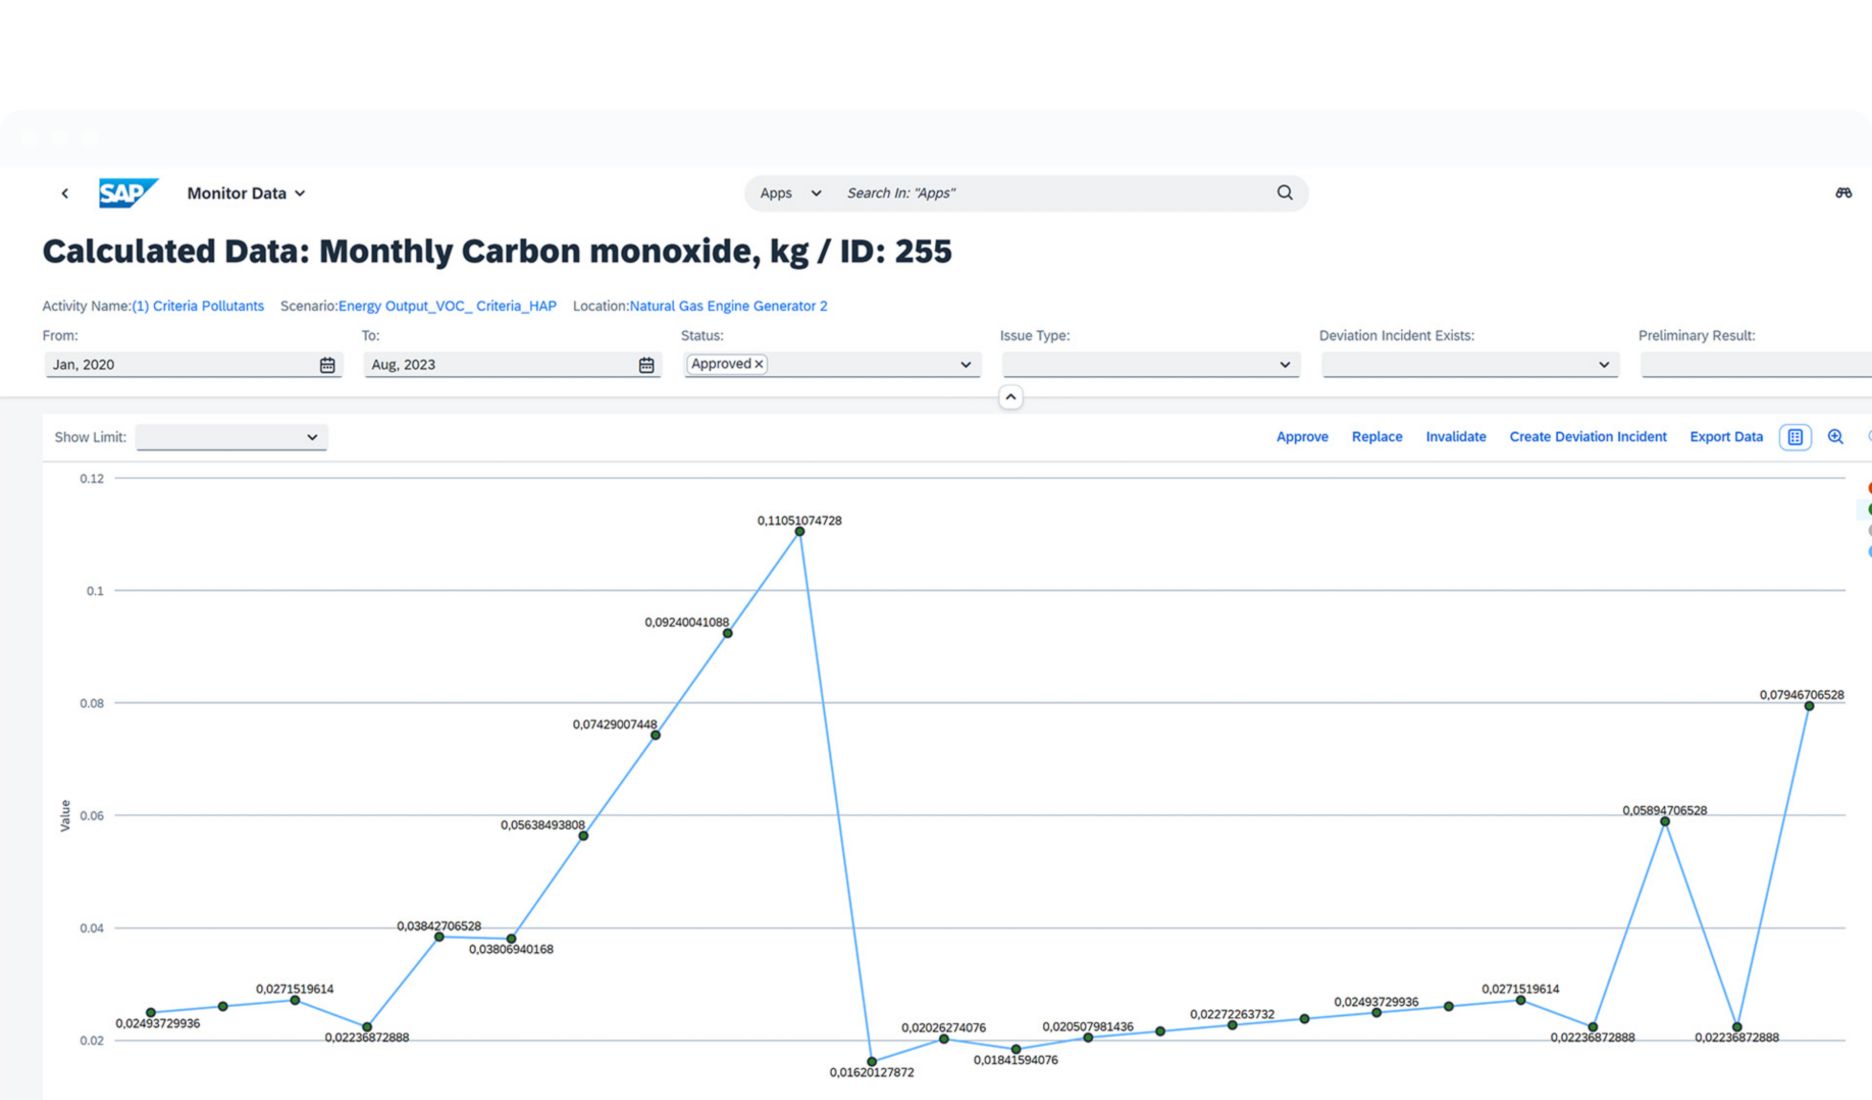The width and height of the screenshot is (1872, 1100).
Task: Click the back arrow beside the SAP logo
Action: tap(64, 192)
